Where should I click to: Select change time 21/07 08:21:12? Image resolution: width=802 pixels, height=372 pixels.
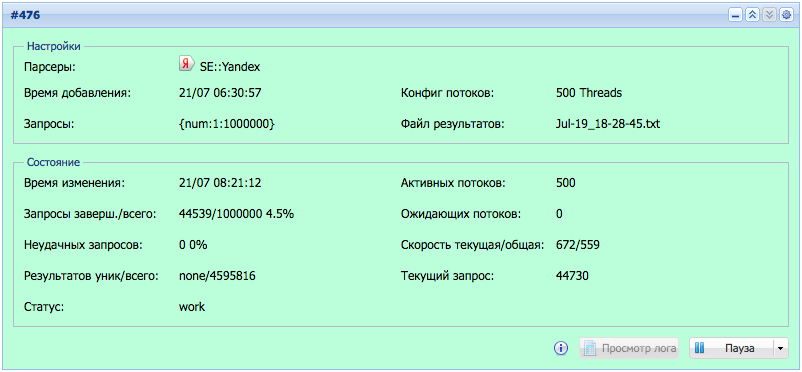pos(220,183)
